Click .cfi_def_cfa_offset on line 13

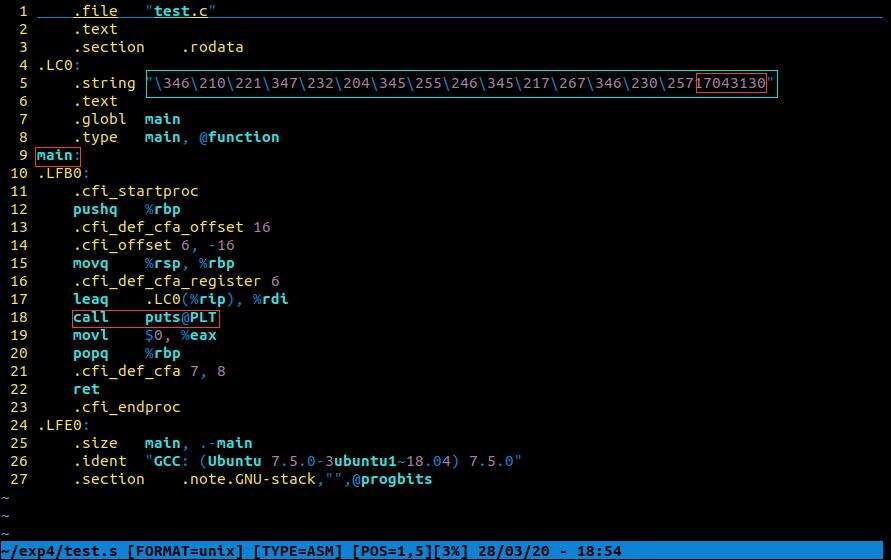click(159, 227)
